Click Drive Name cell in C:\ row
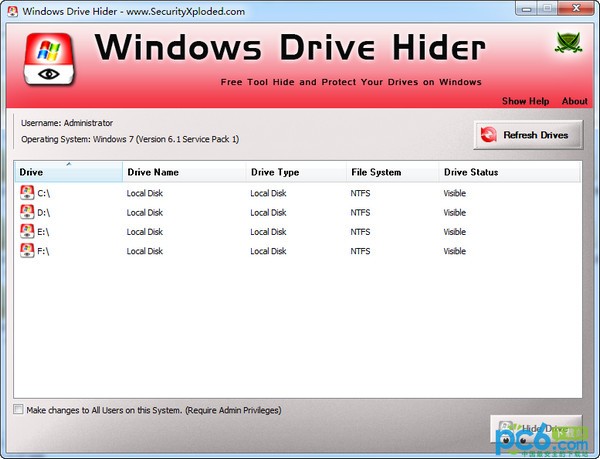 [145, 193]
